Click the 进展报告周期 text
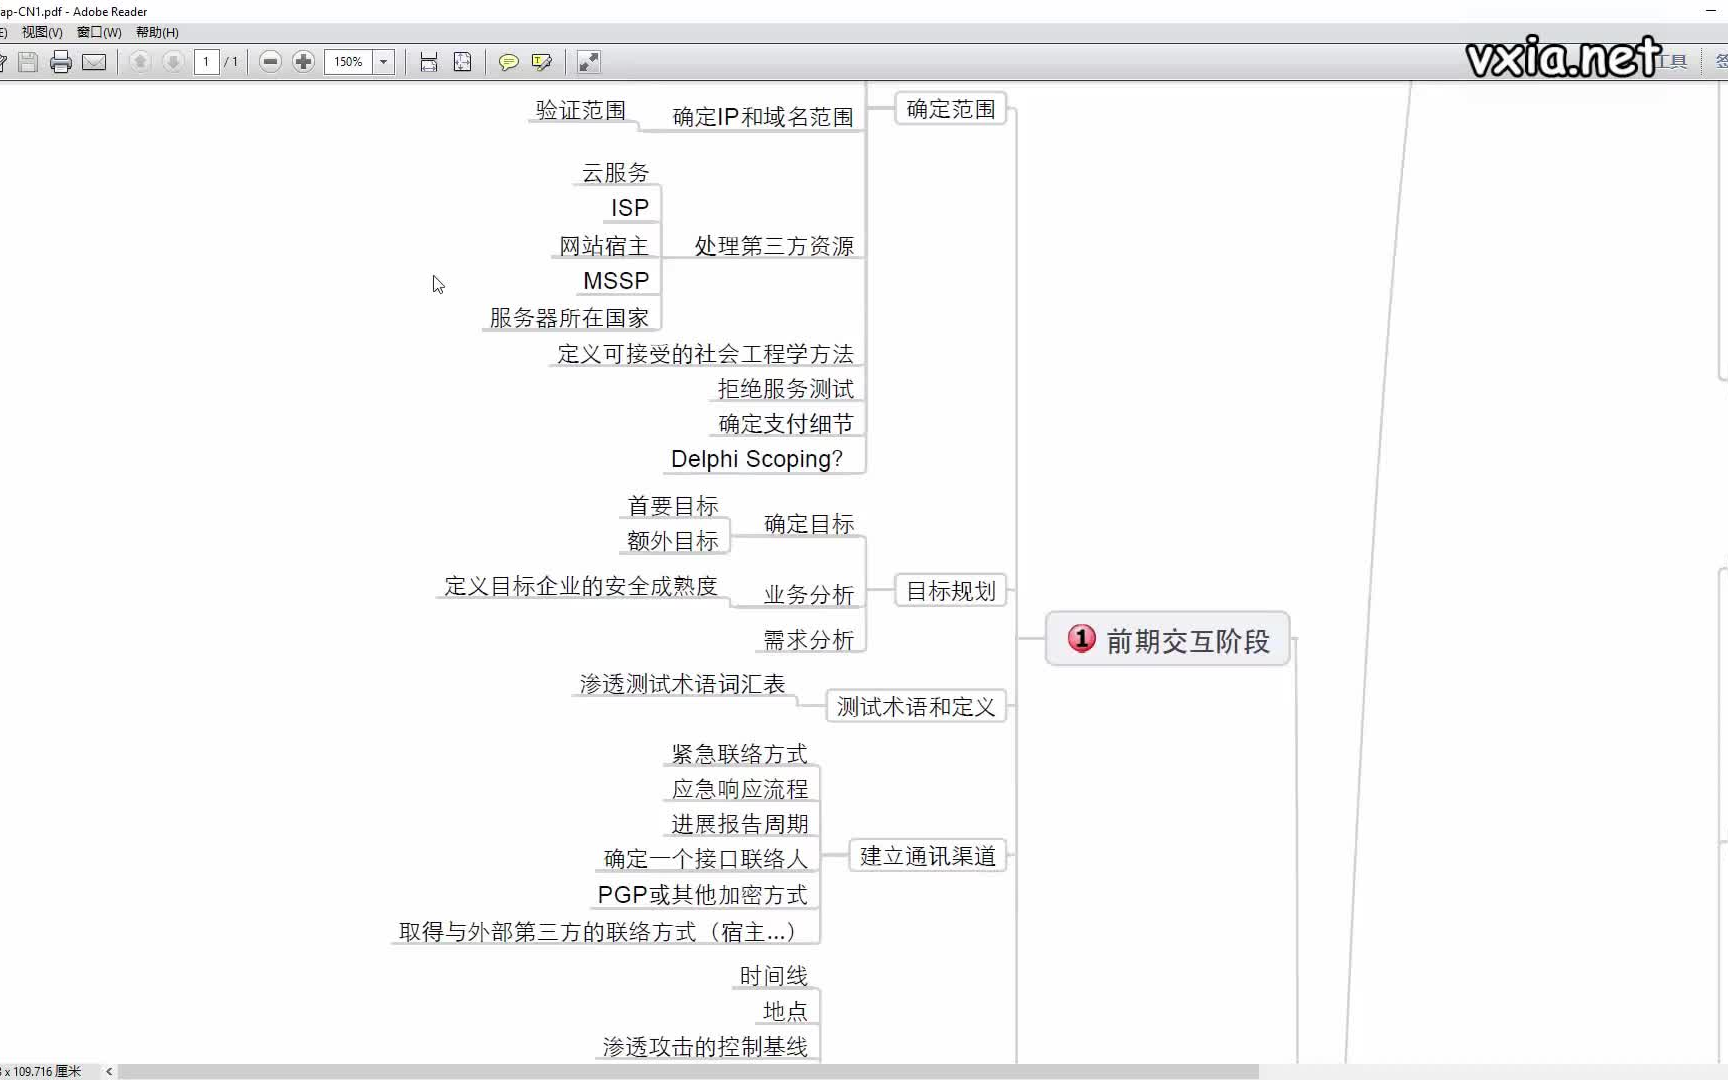Viewport: 1728px width, 1080px height. [740, 824]
